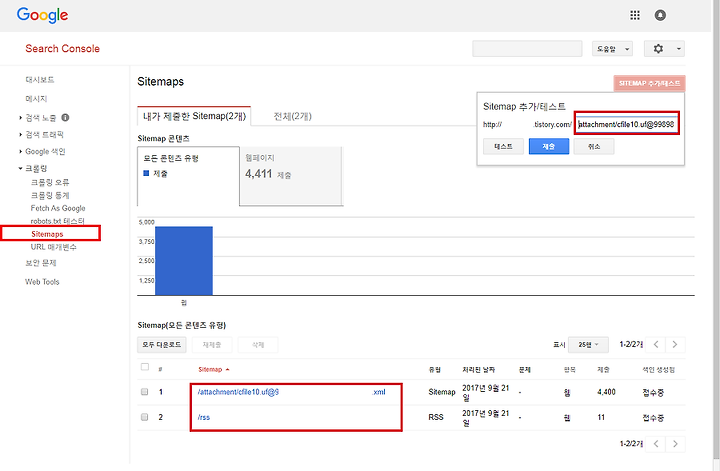Open robots.txt 테스터 in the sidebar
The image size is (720, 471).
(x=57, y=221)
